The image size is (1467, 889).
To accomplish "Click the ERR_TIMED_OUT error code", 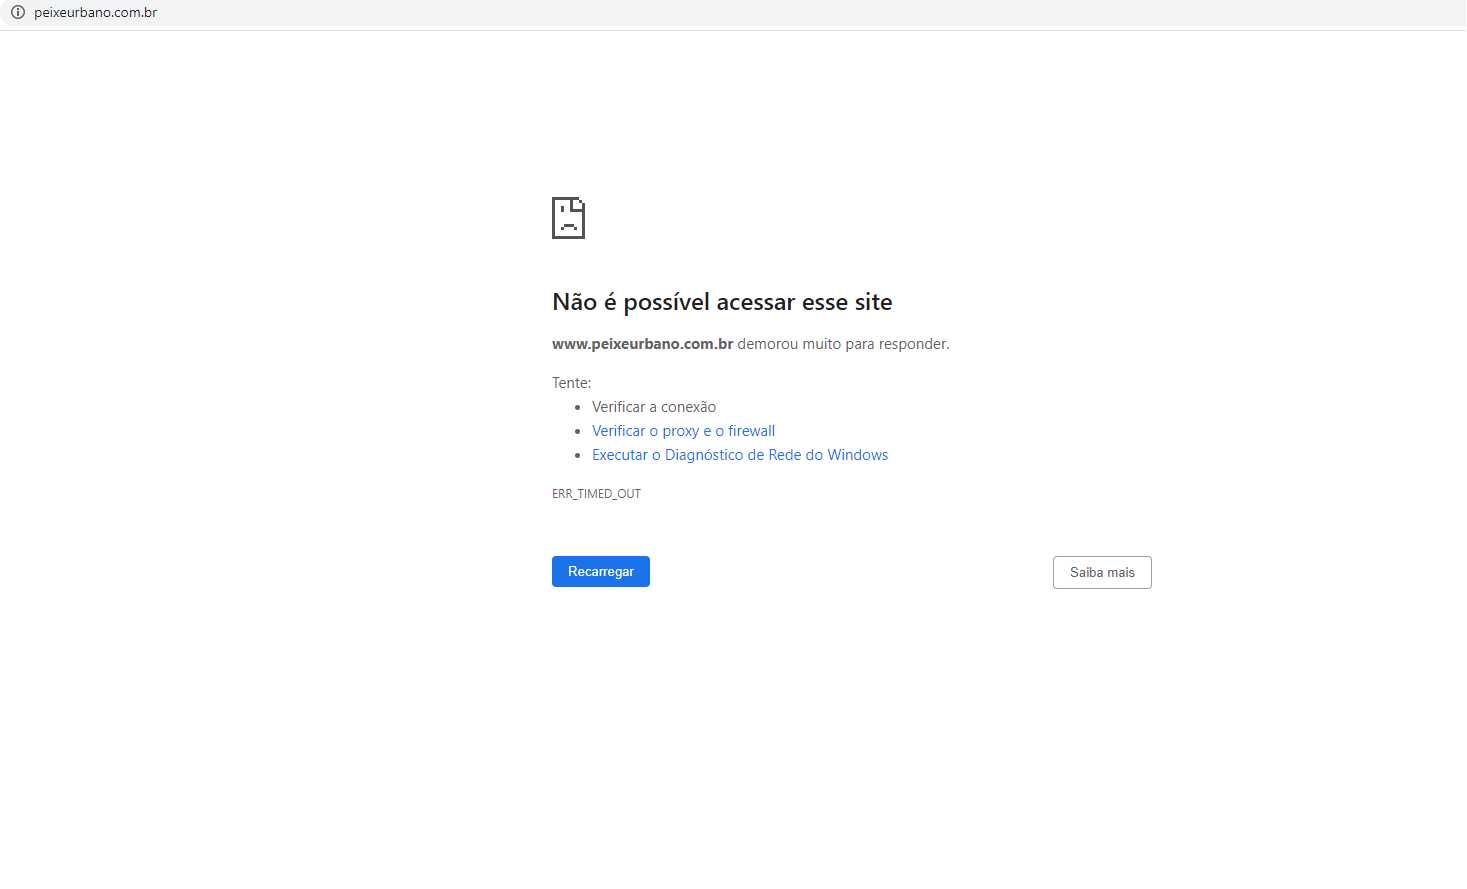I will point(596,494).
